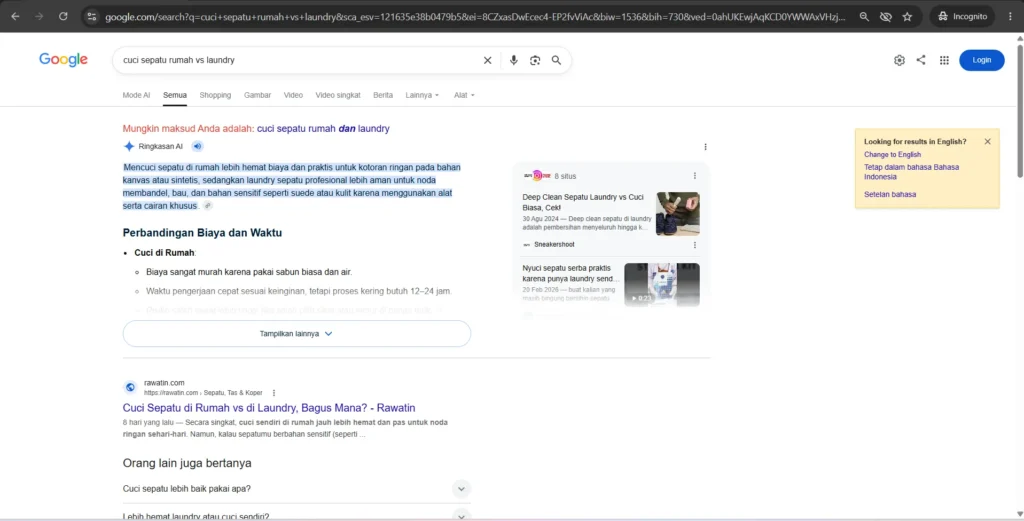
Task: Click the blue Login button
Action: [x=982, y=60]
